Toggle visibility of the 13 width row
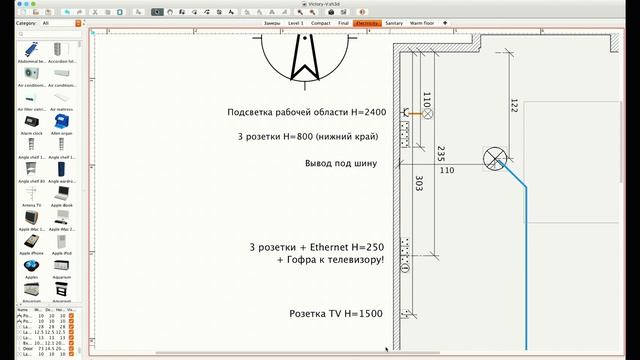640x360 pixels. 71,338
